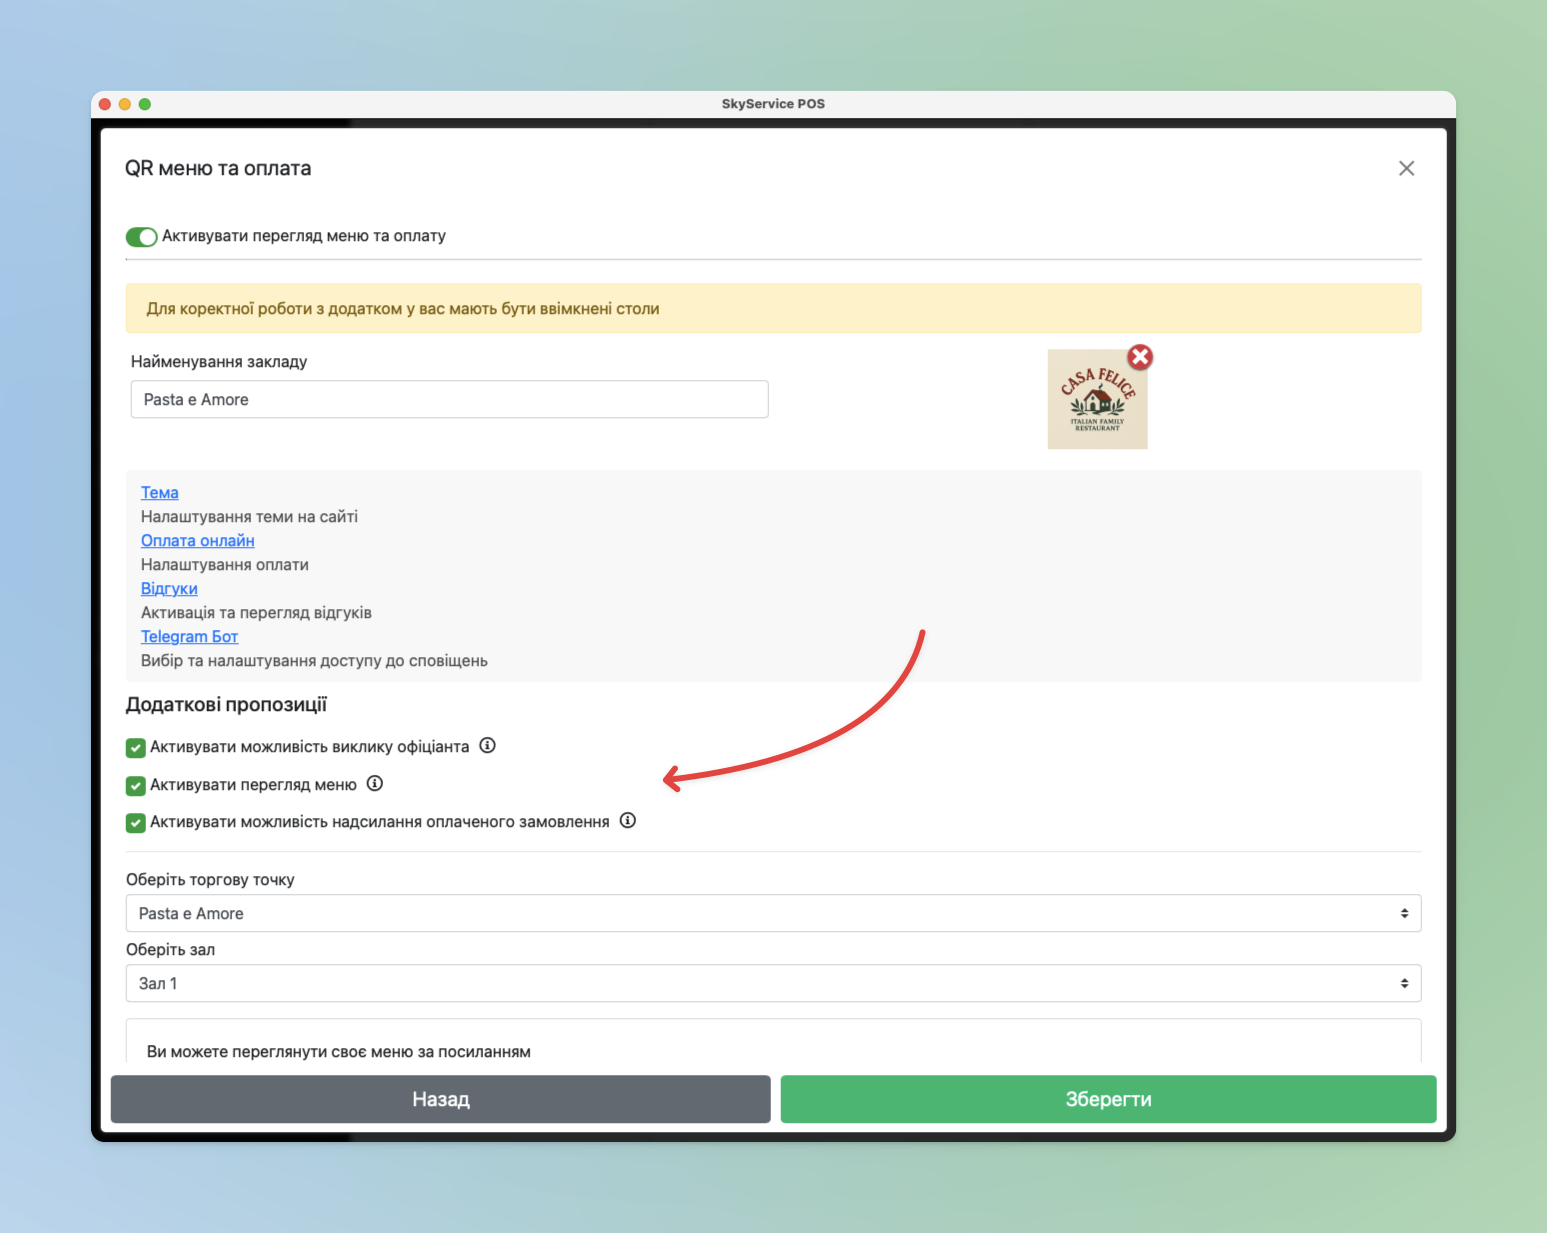The width and height of the screenshot is (1547, 1233).
Task: Open the 'Оплата онлайн' settings link
Action: click(197, 541)
